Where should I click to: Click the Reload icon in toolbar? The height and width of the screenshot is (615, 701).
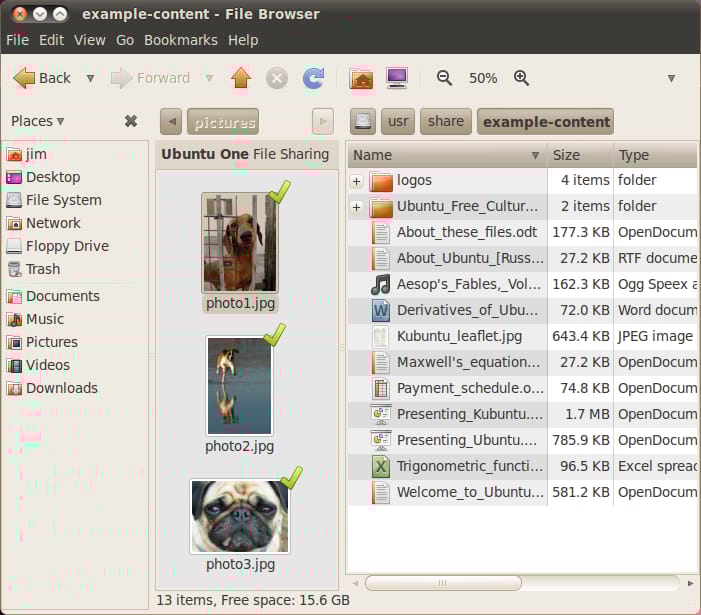(x=314, y=78)
